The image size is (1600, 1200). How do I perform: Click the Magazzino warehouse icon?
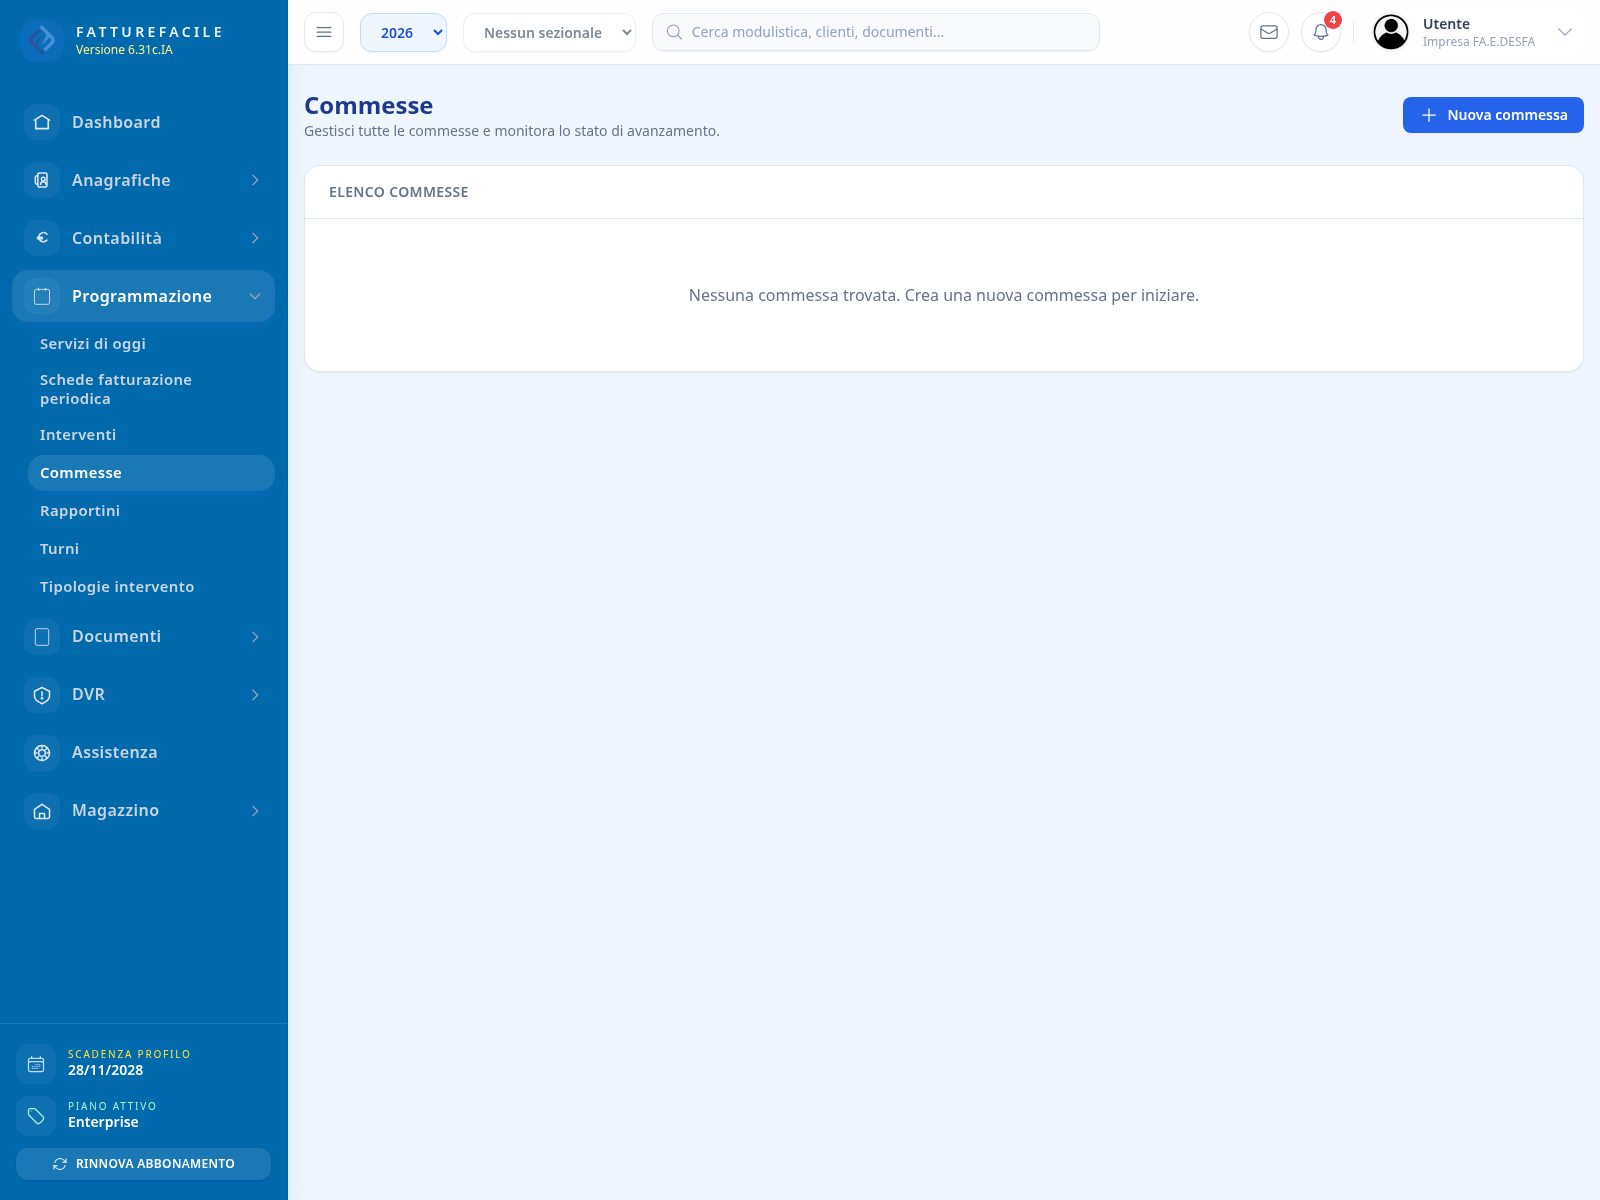42,810
